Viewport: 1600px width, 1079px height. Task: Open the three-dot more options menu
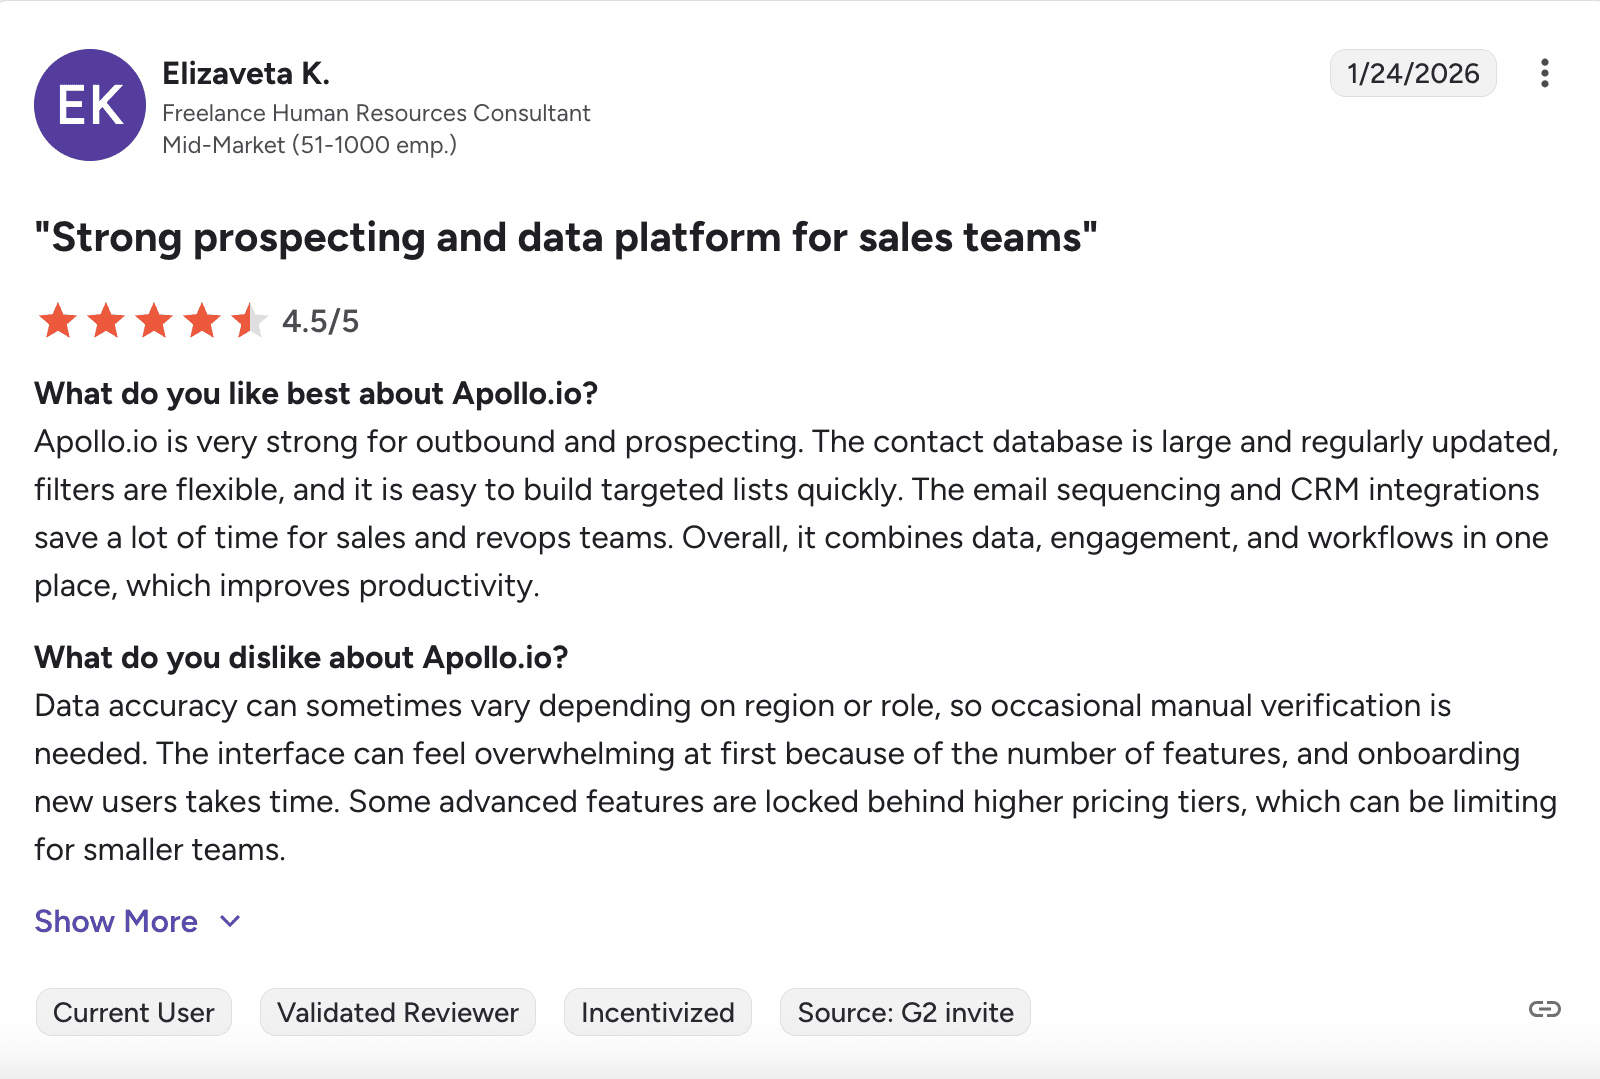click(1545, 73)
